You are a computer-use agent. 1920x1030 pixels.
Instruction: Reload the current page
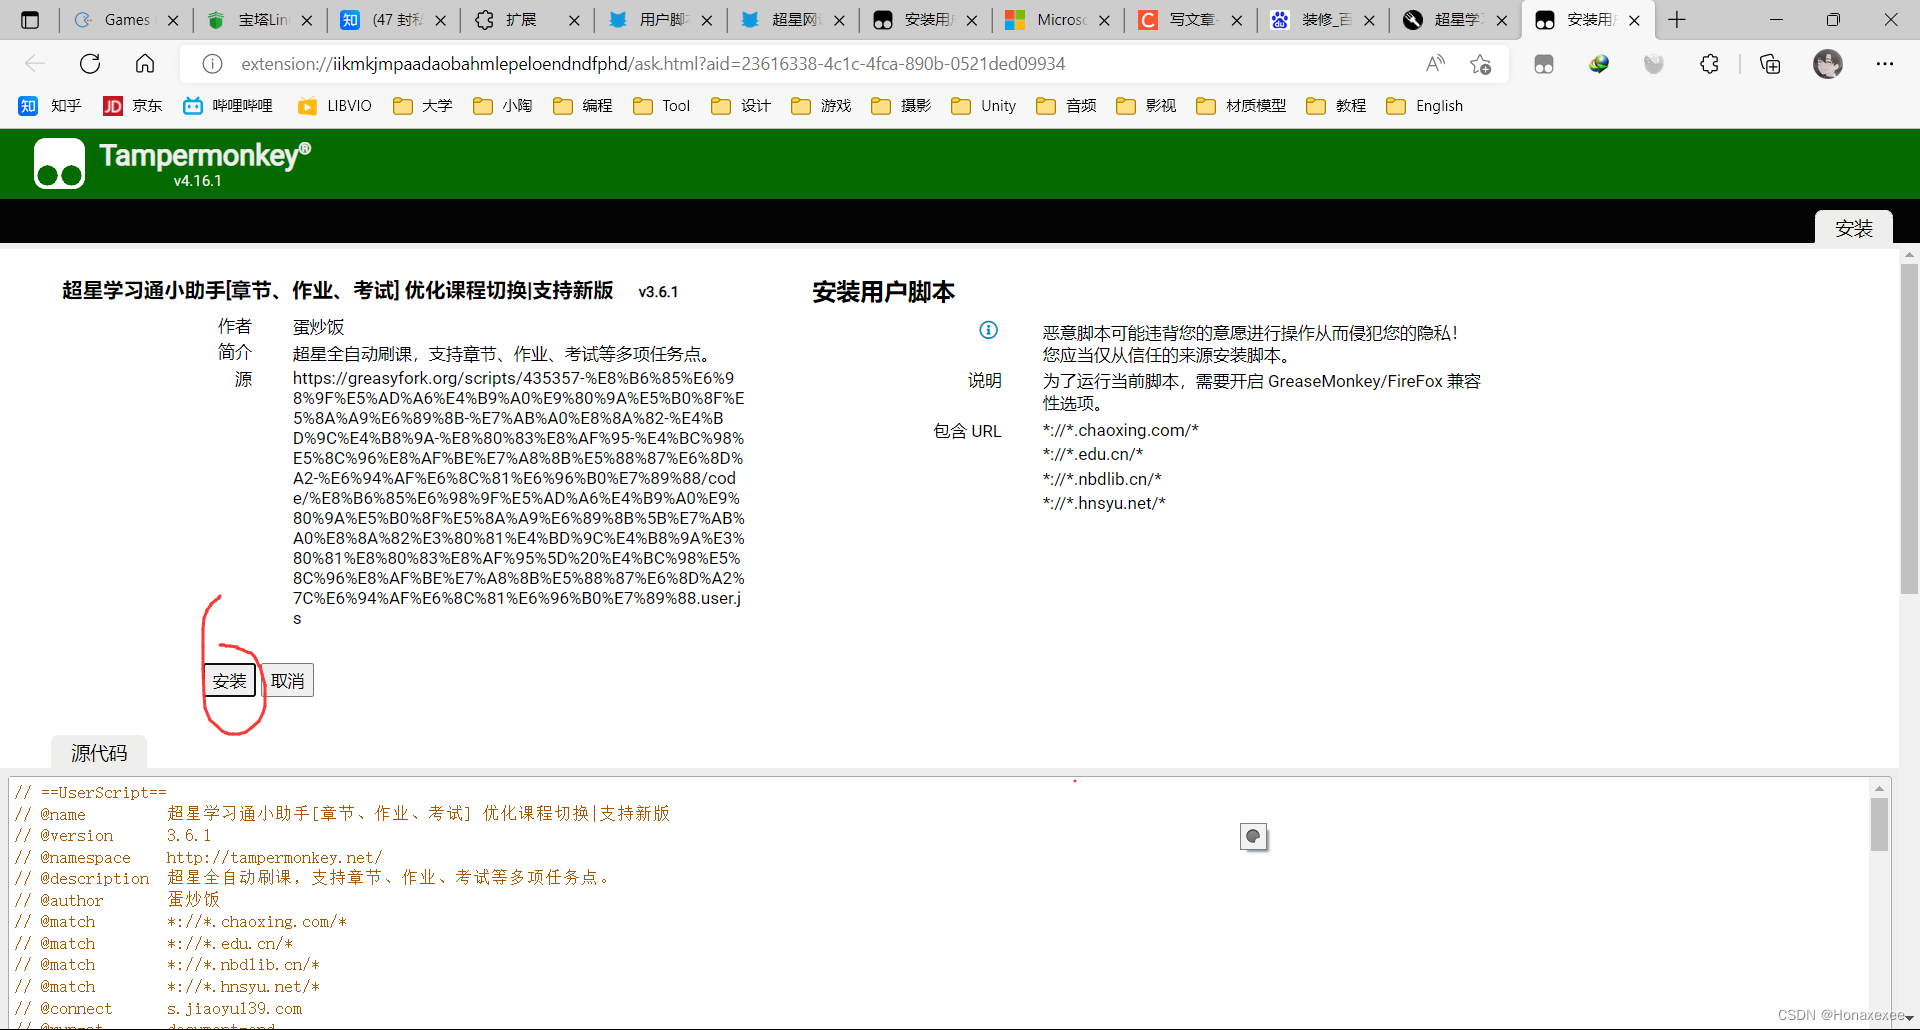pyautogui.click(x=90, y=64)
